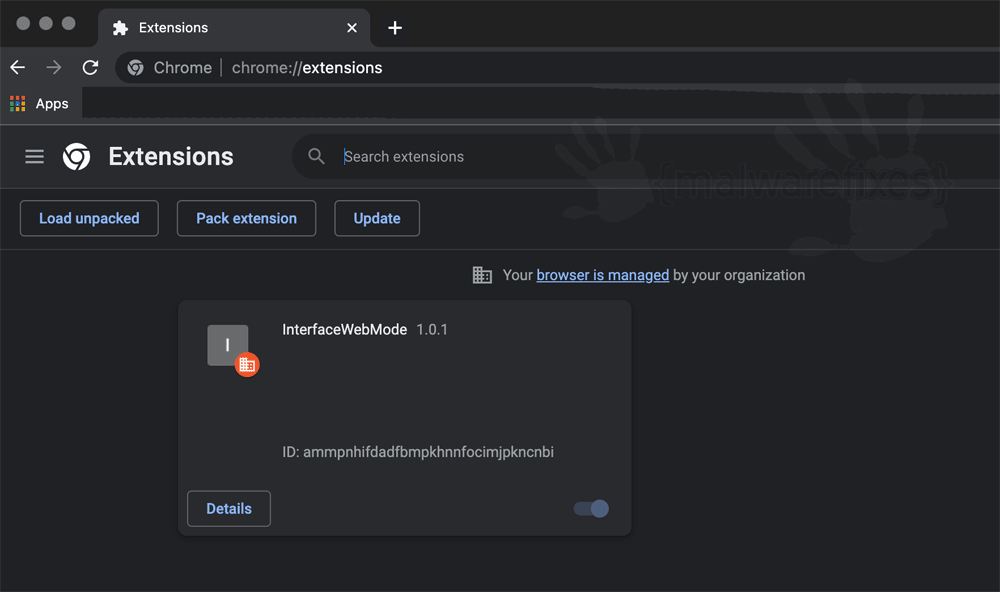
Task: Click the Pack extension button
Action: [246, 218]
